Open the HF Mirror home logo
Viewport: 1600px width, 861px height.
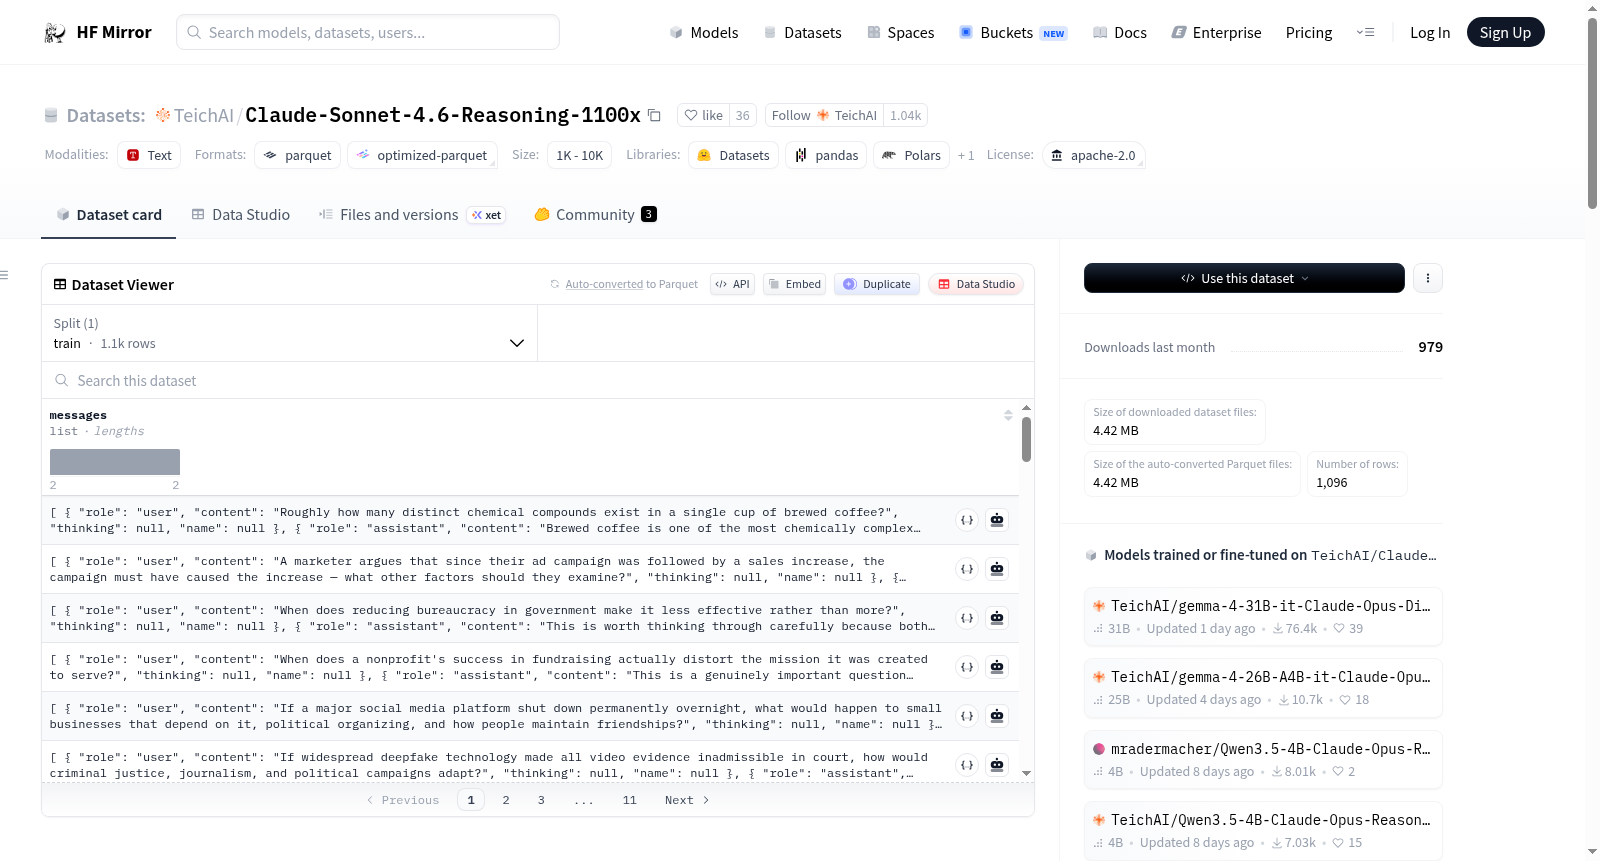pyautogui.click(x=98, y=32)
